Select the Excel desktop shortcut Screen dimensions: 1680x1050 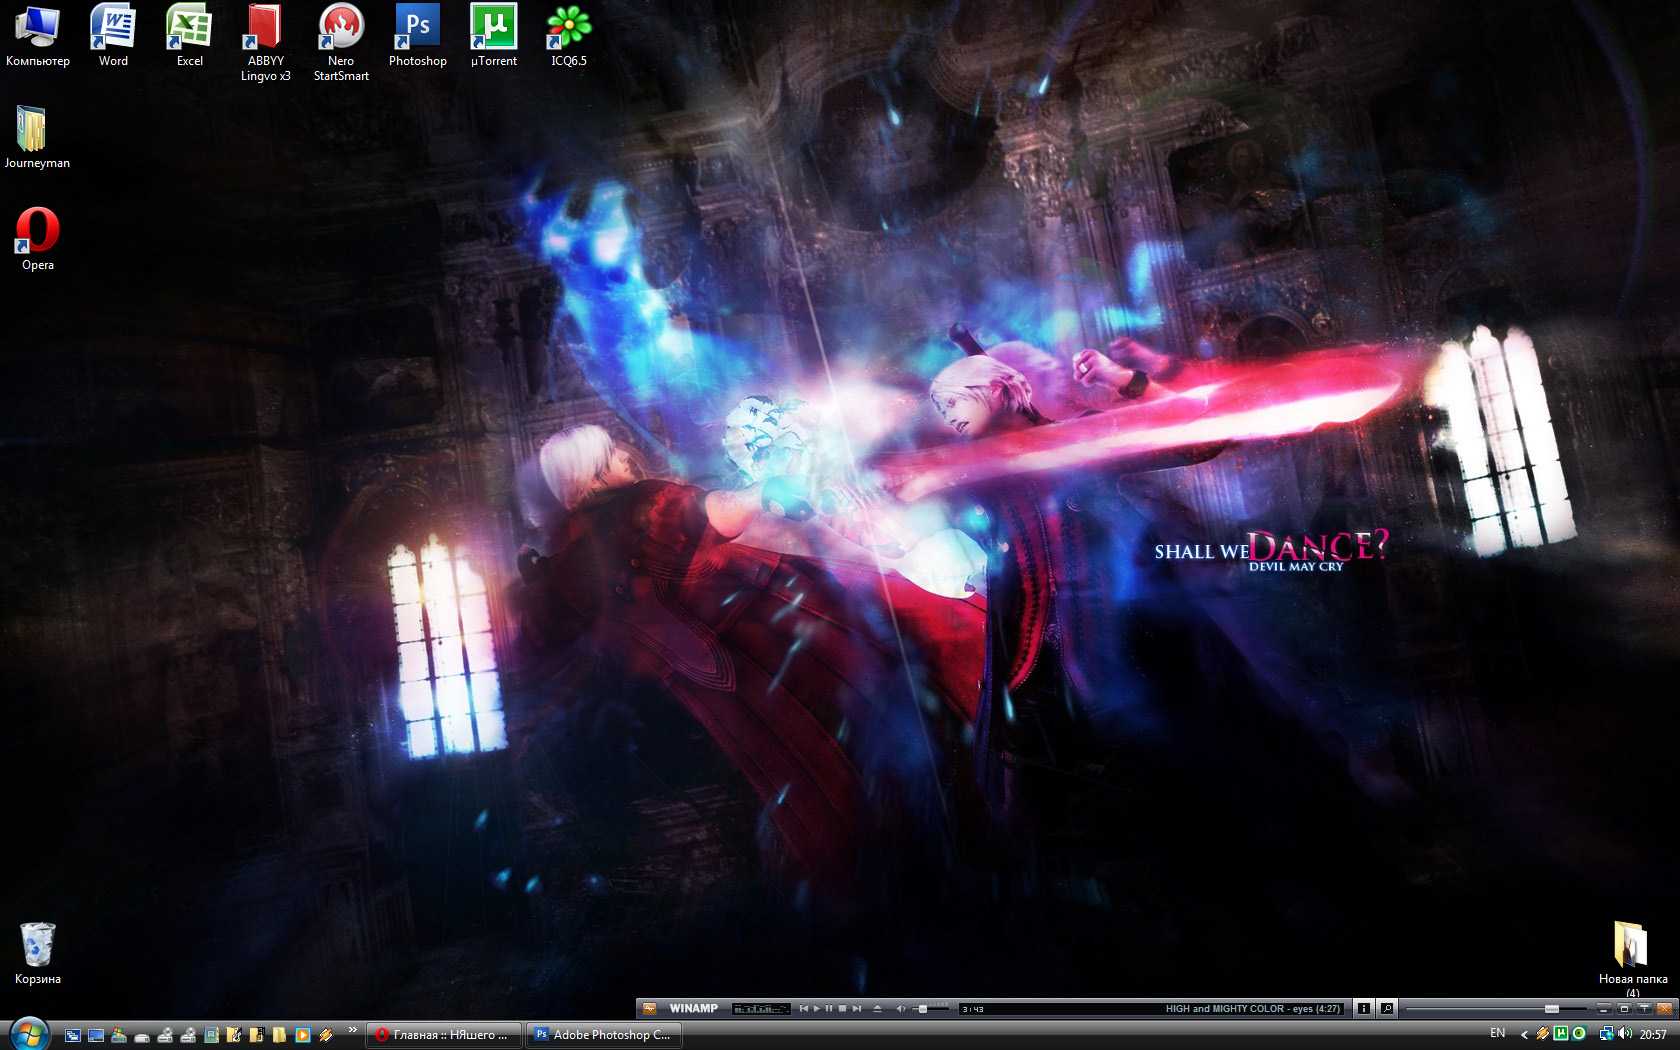[189, 35]
